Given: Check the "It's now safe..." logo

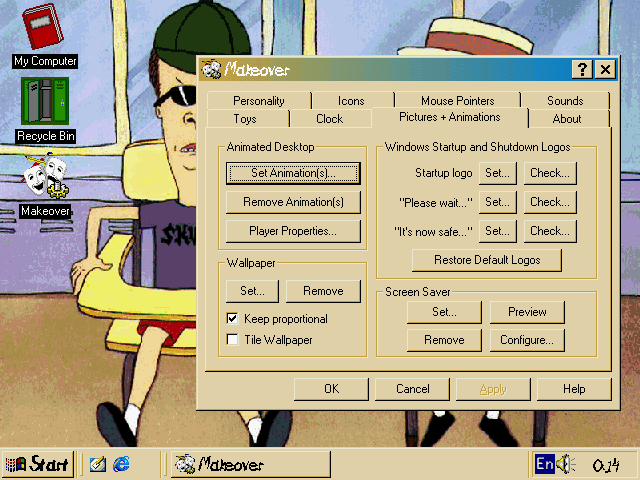Looking at the screenshot, I should pyautogui.click(x=550, y=231).
